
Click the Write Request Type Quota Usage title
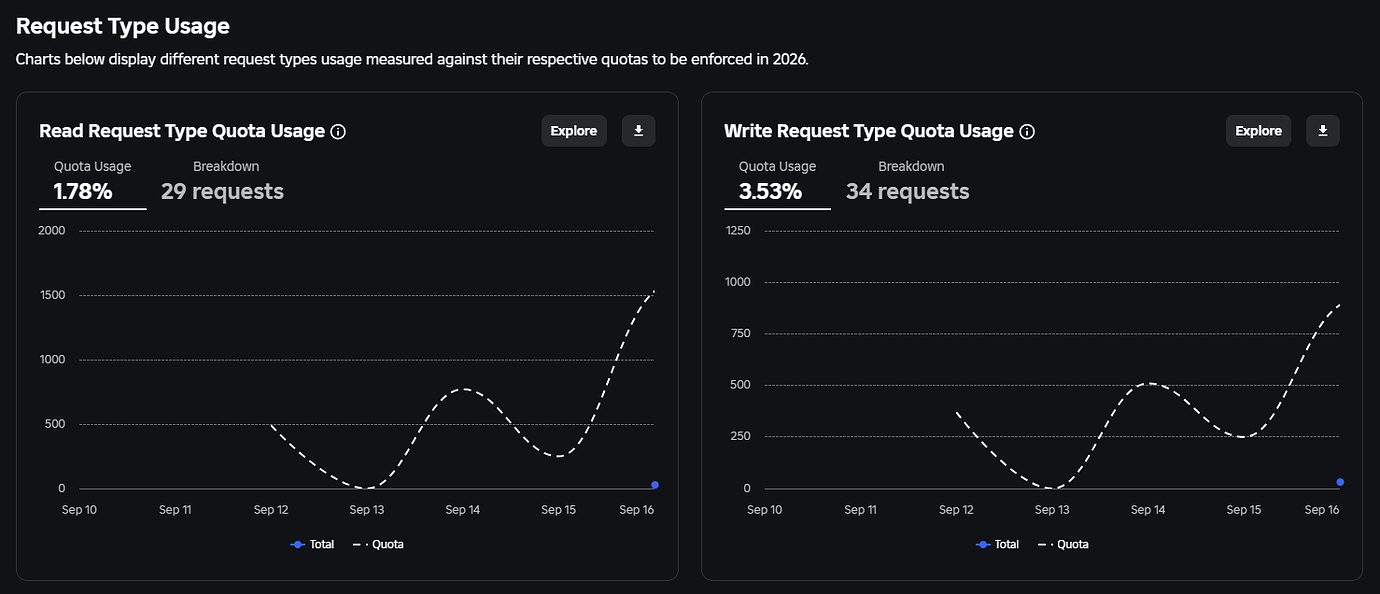[868, 131]
